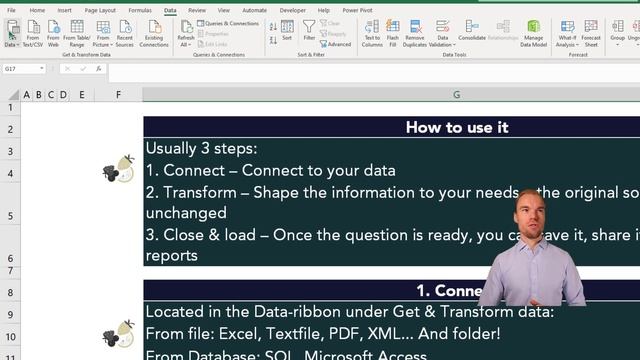Image resolution: width=640 pixels, height=360 pixels.
Task: Switch to the Review tab
Action: 197,10
